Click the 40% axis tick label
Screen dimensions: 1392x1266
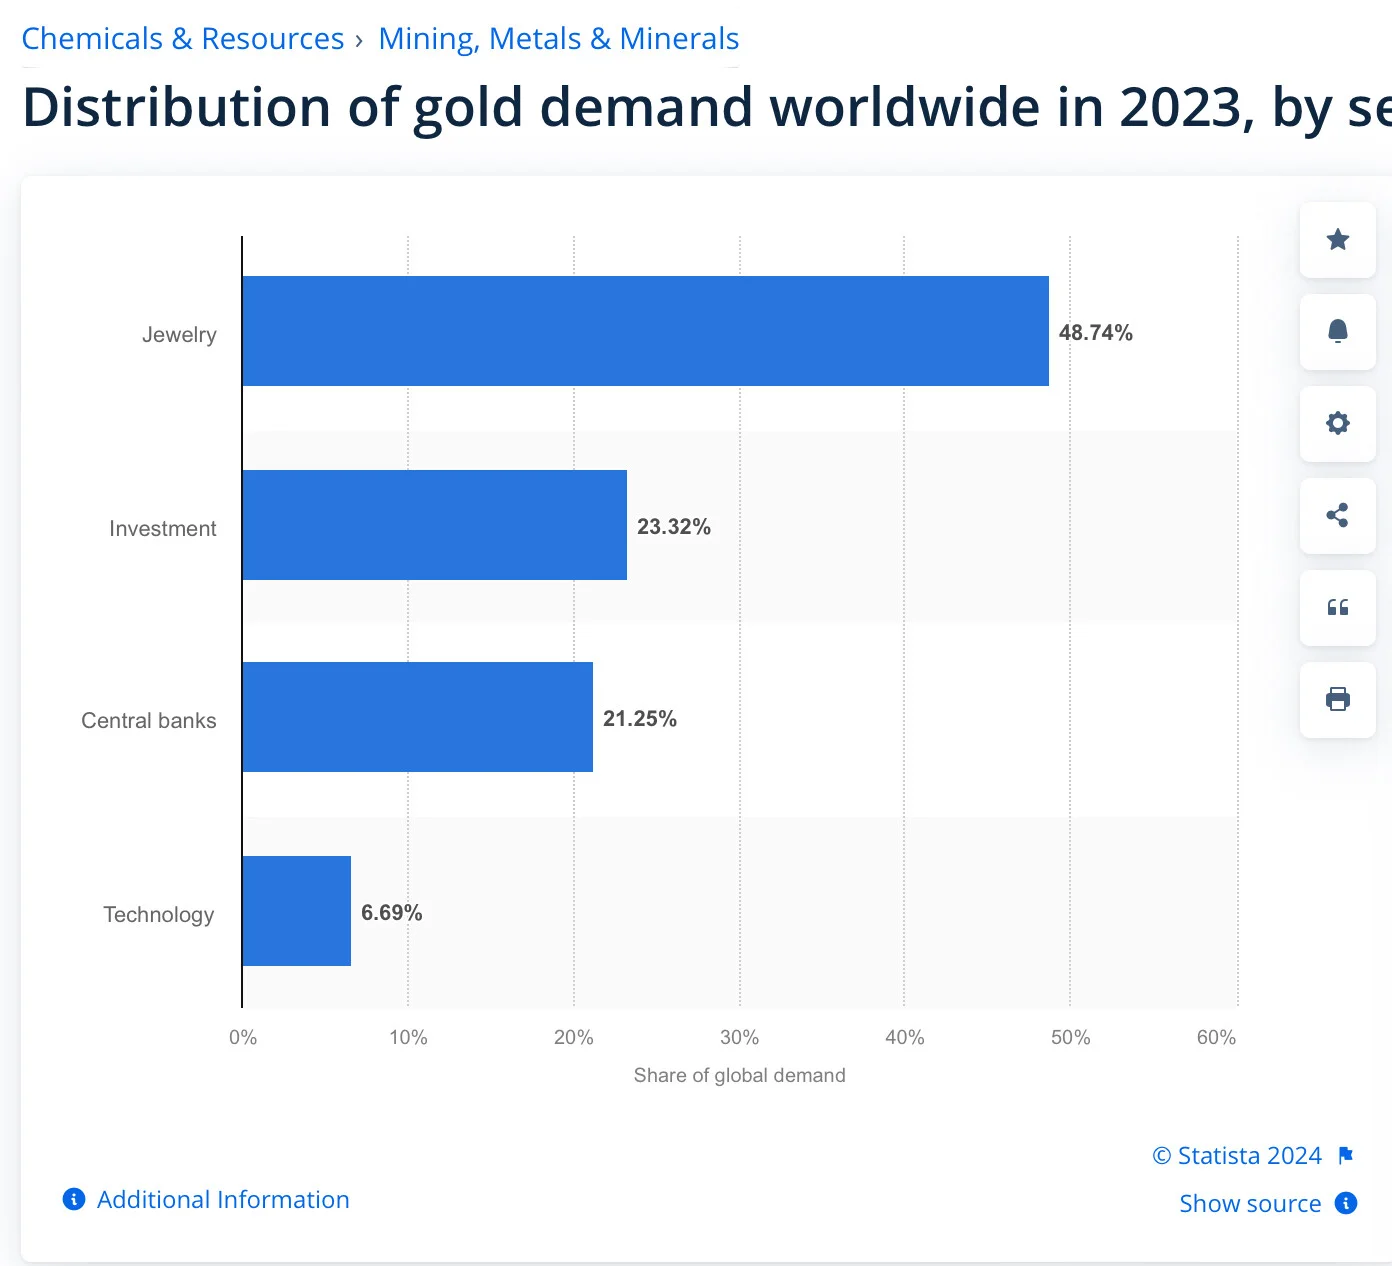click(905, 1038)
